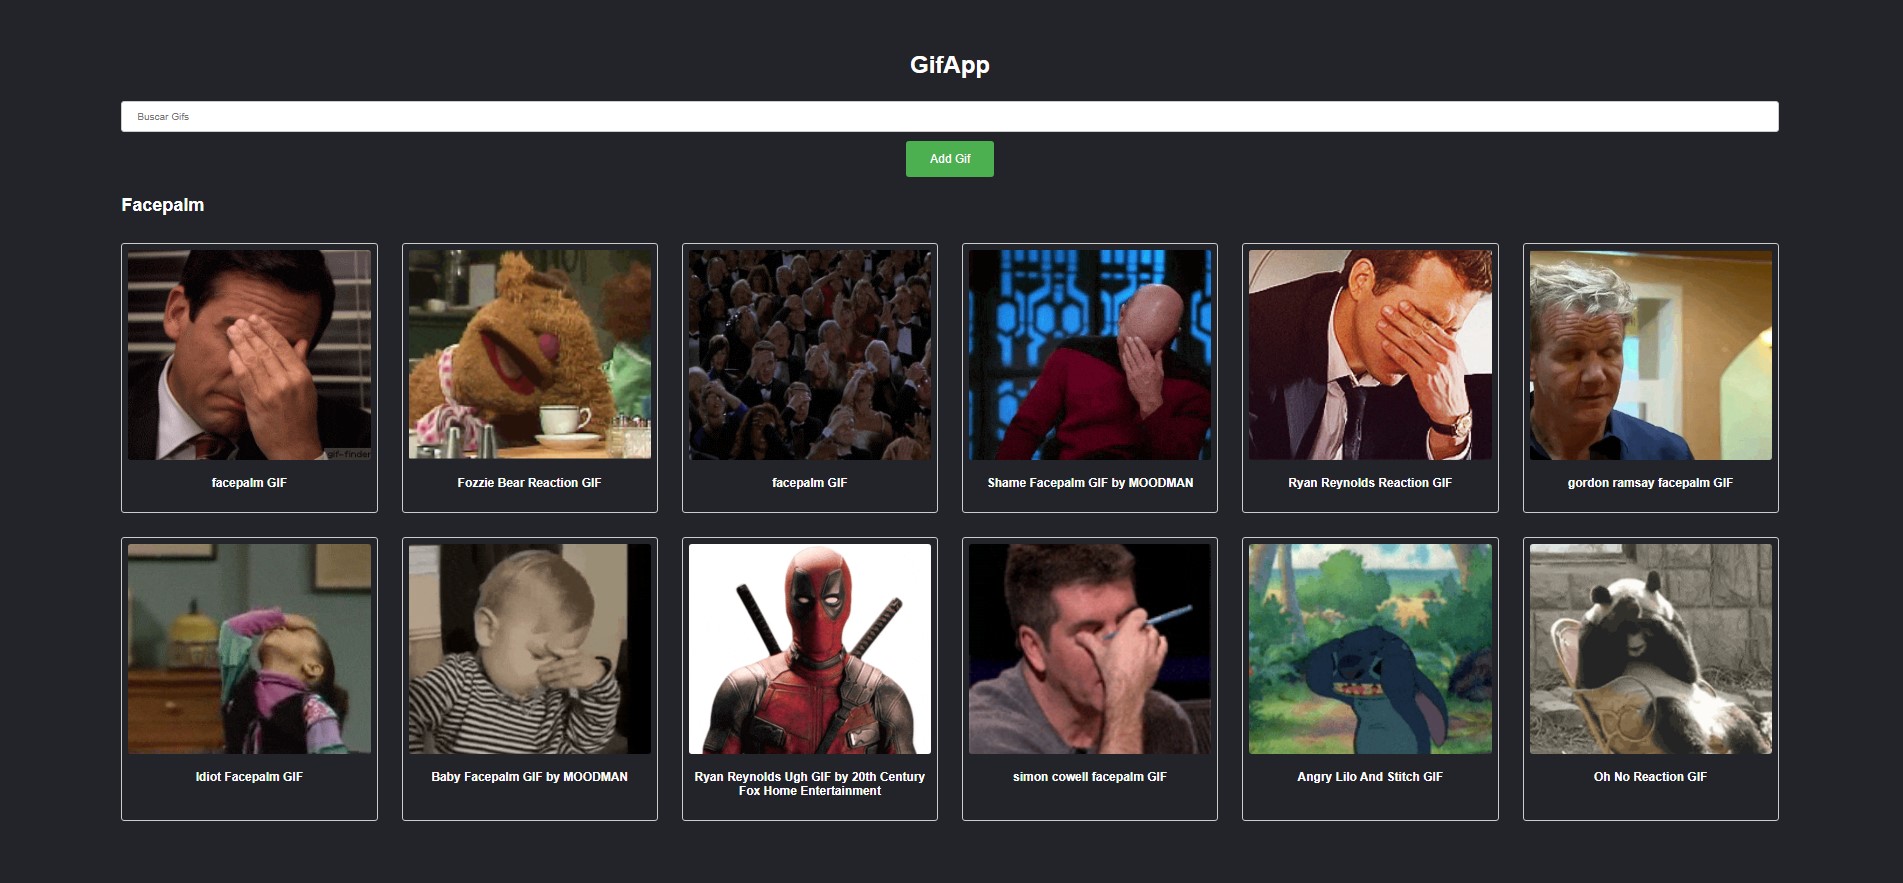
Task: Click the 'gordon ramsay facepalm GIF' caption
Action: [x=1650, y=483]
